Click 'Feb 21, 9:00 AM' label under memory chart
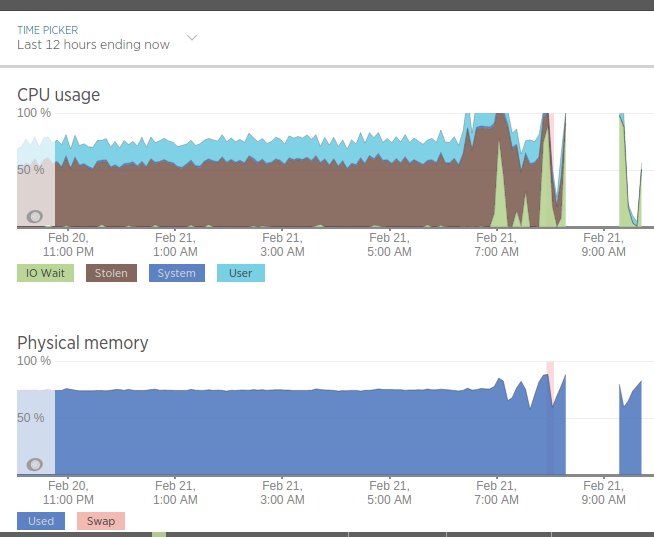The width and height of the screenshot is (654, 537). tap(604, 492)
